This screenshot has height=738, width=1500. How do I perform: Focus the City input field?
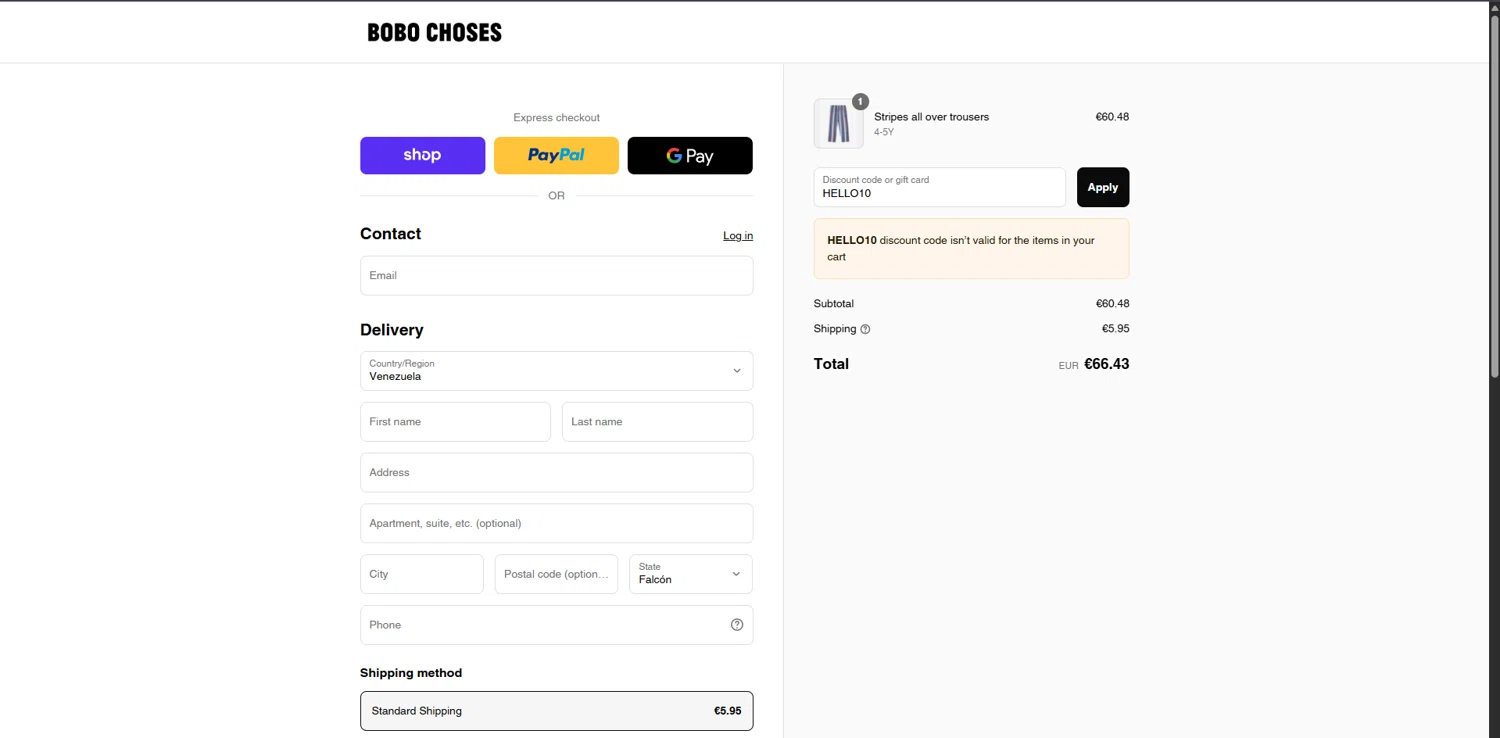(x=421, y=574)
